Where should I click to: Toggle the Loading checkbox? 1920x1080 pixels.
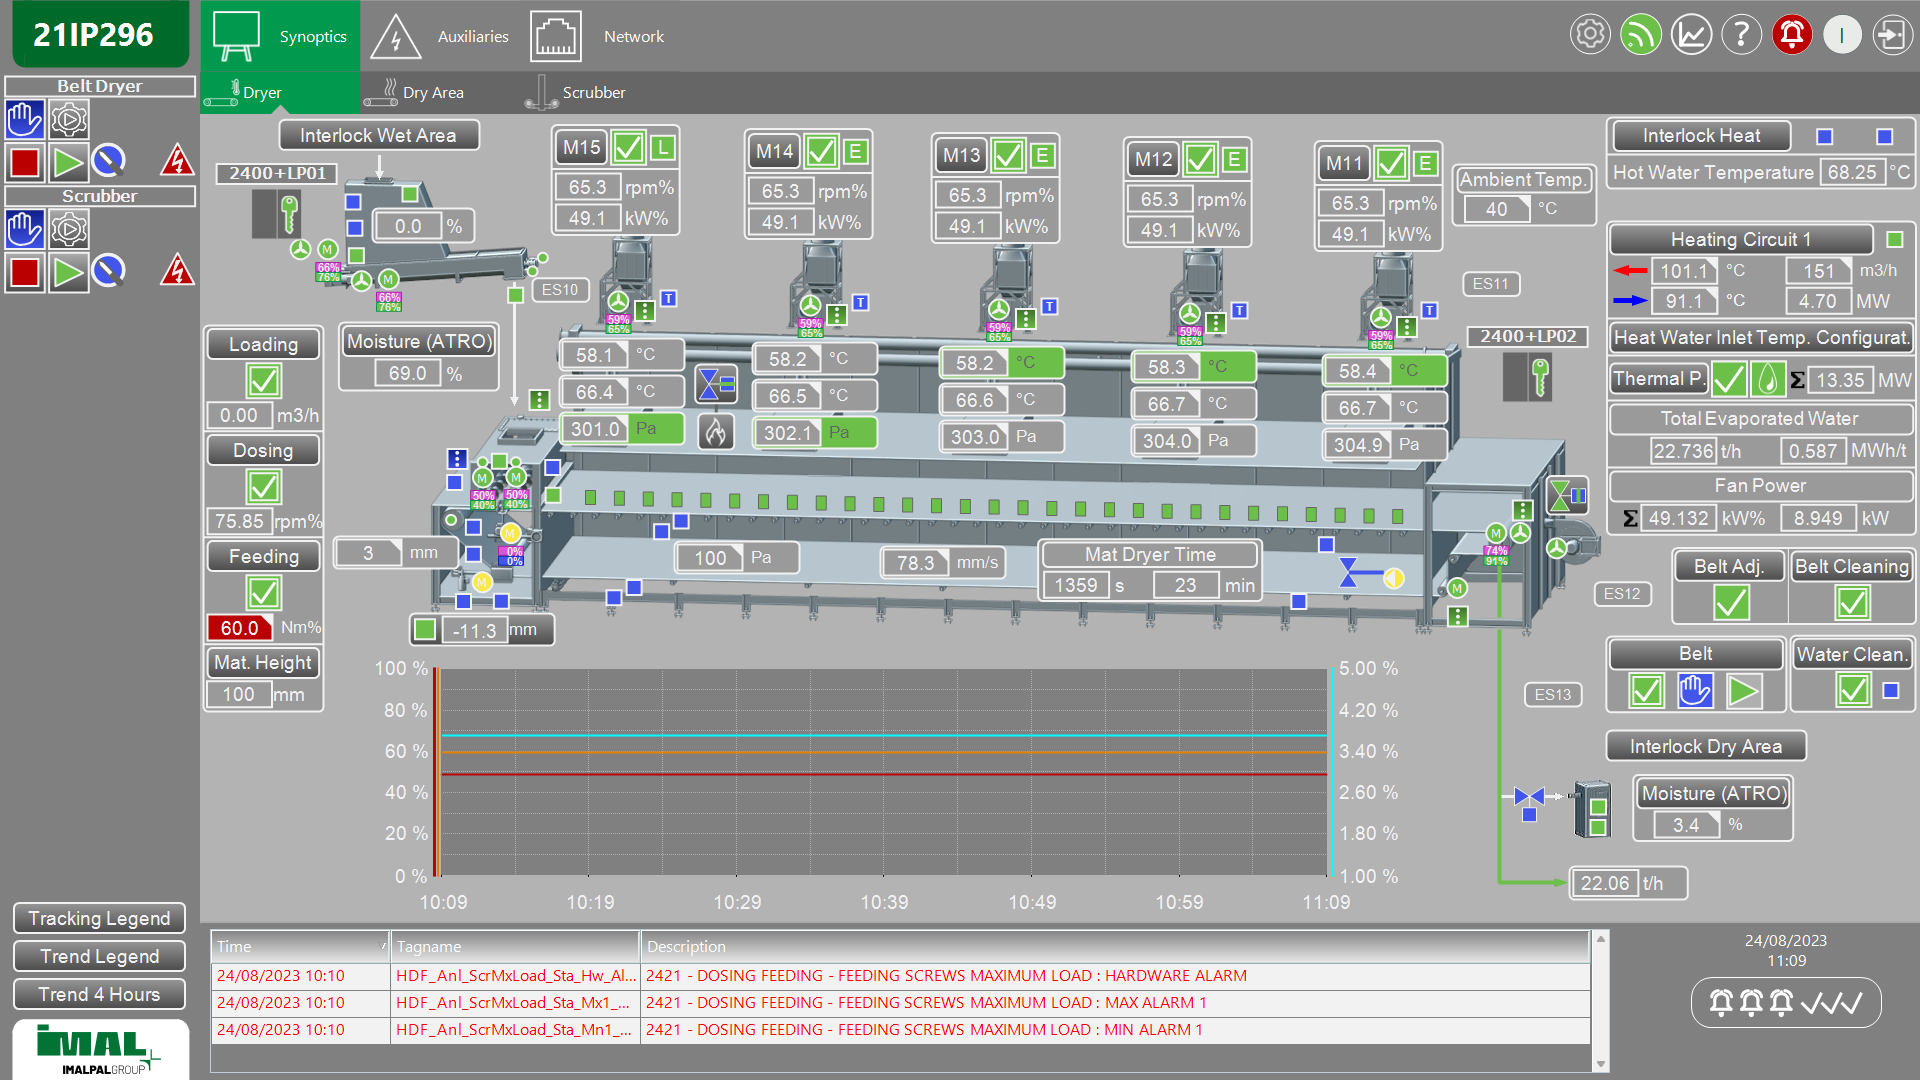tap(264, 381)
